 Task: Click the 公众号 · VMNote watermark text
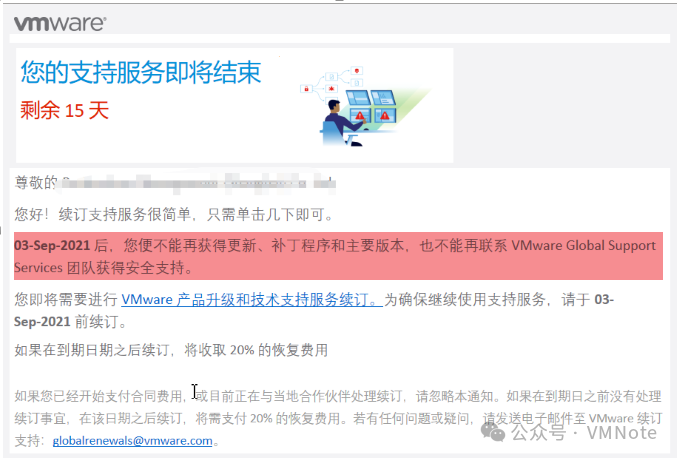(583, 433)
